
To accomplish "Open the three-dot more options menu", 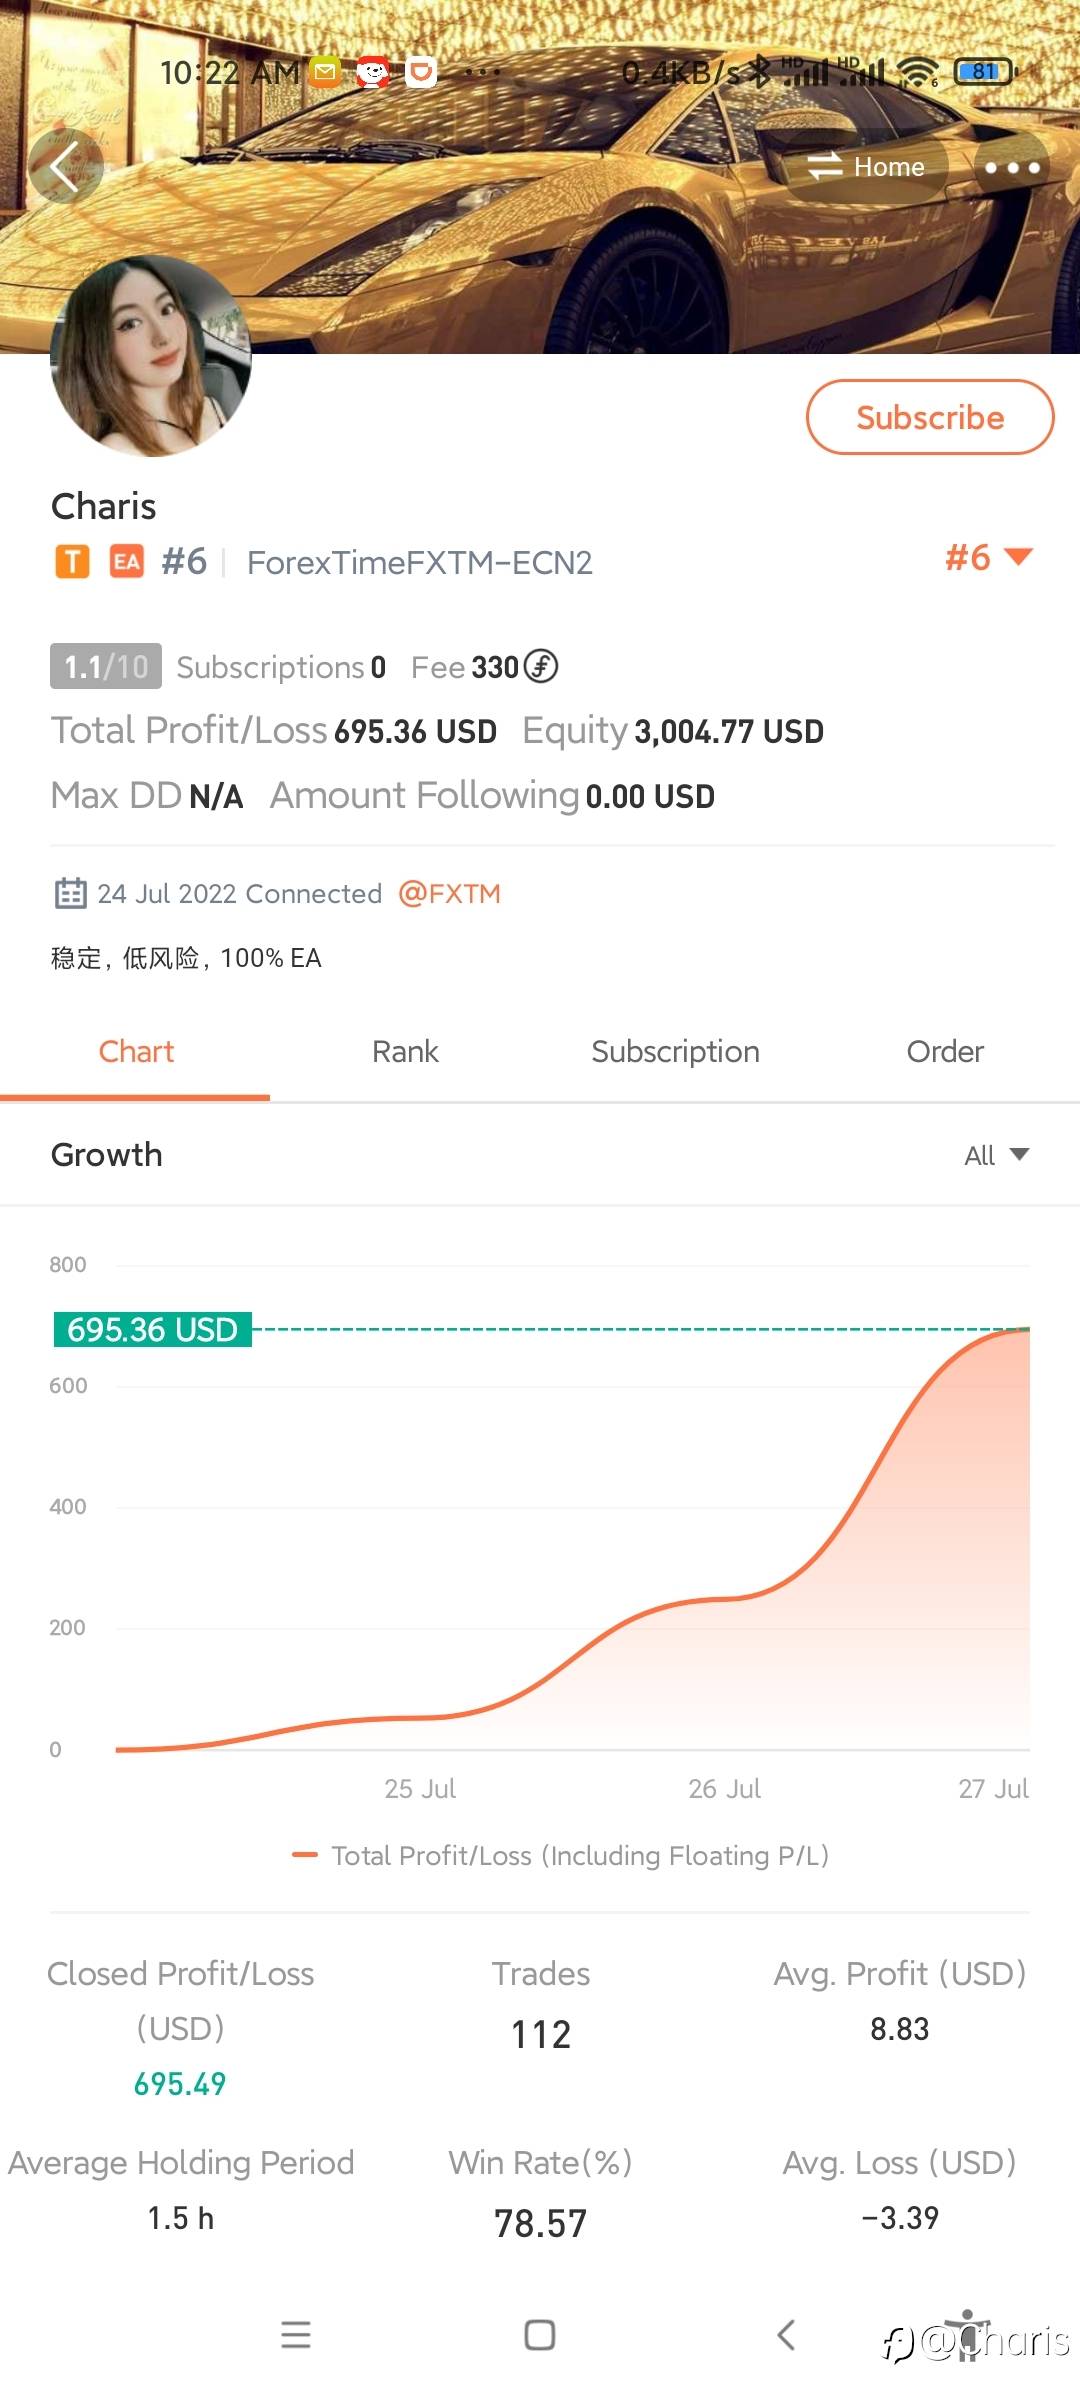I will (x=1012, y=167).
